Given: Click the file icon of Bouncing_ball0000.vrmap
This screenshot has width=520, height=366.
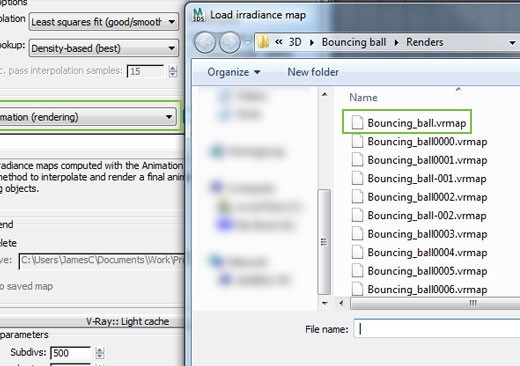Looking at the screenshot, I should 357,141.
